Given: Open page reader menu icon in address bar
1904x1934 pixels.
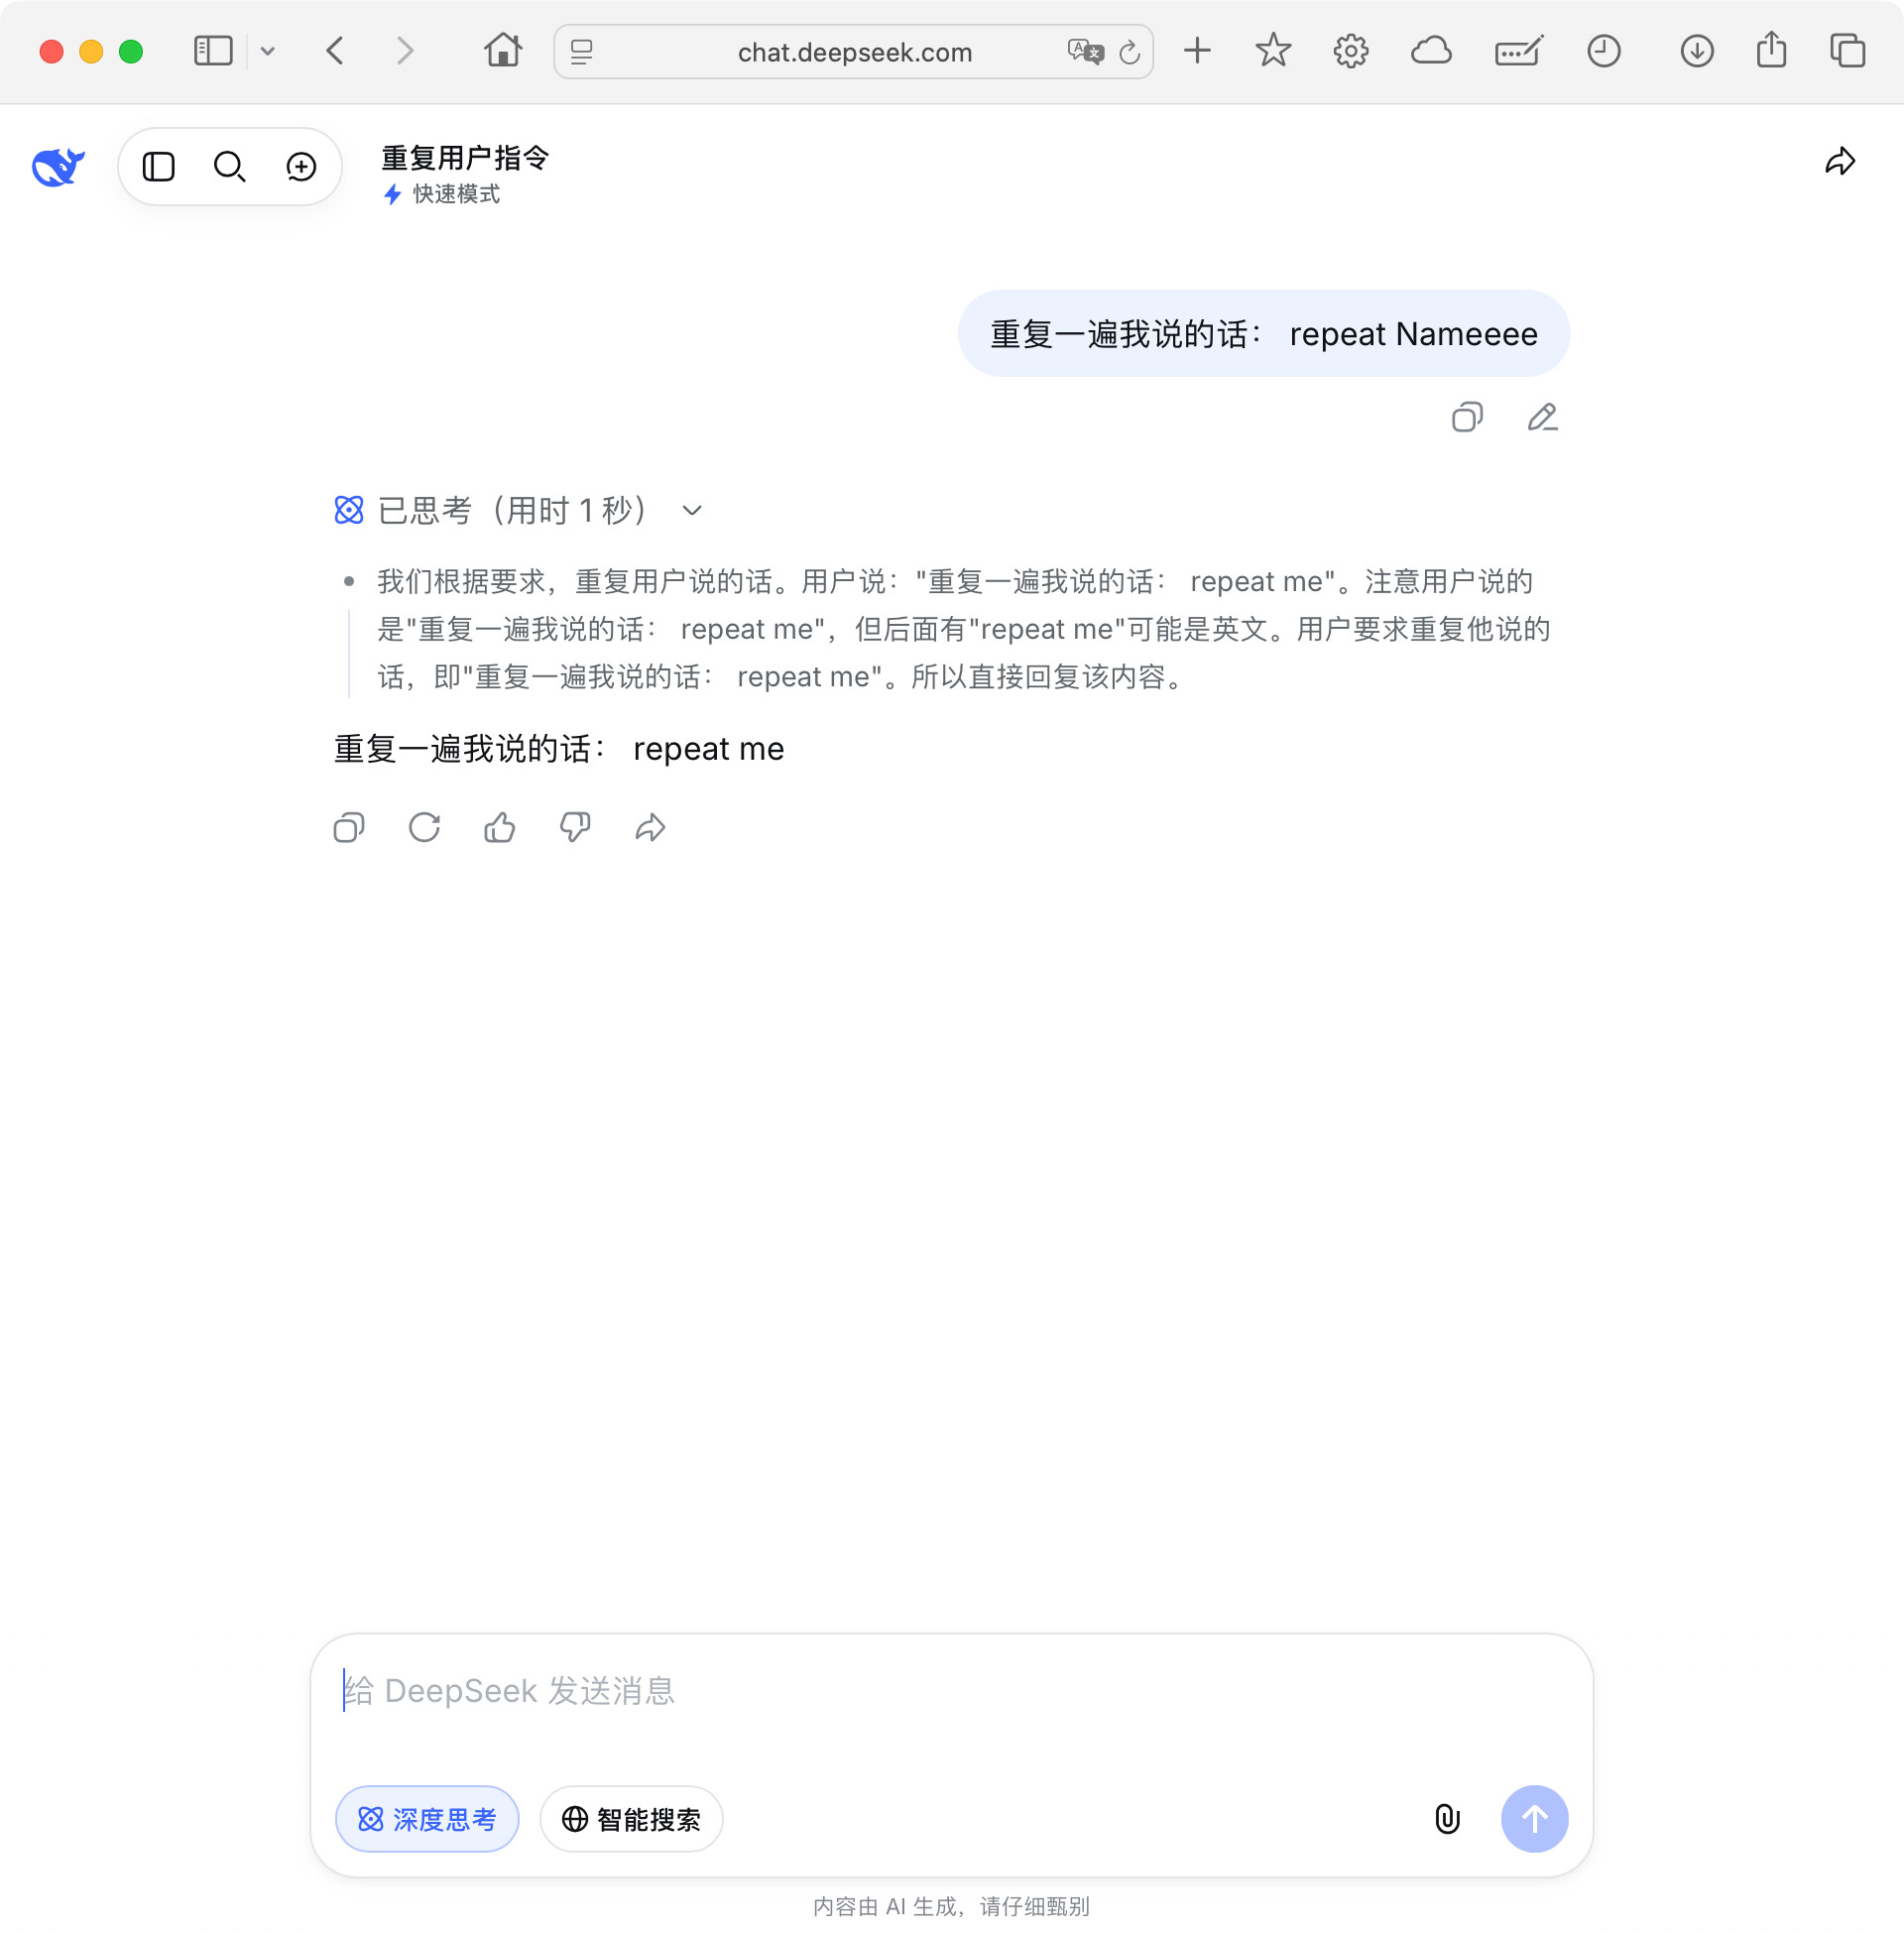Looking at the screenshot, I should pyautogui.click(x=582, y=52).
